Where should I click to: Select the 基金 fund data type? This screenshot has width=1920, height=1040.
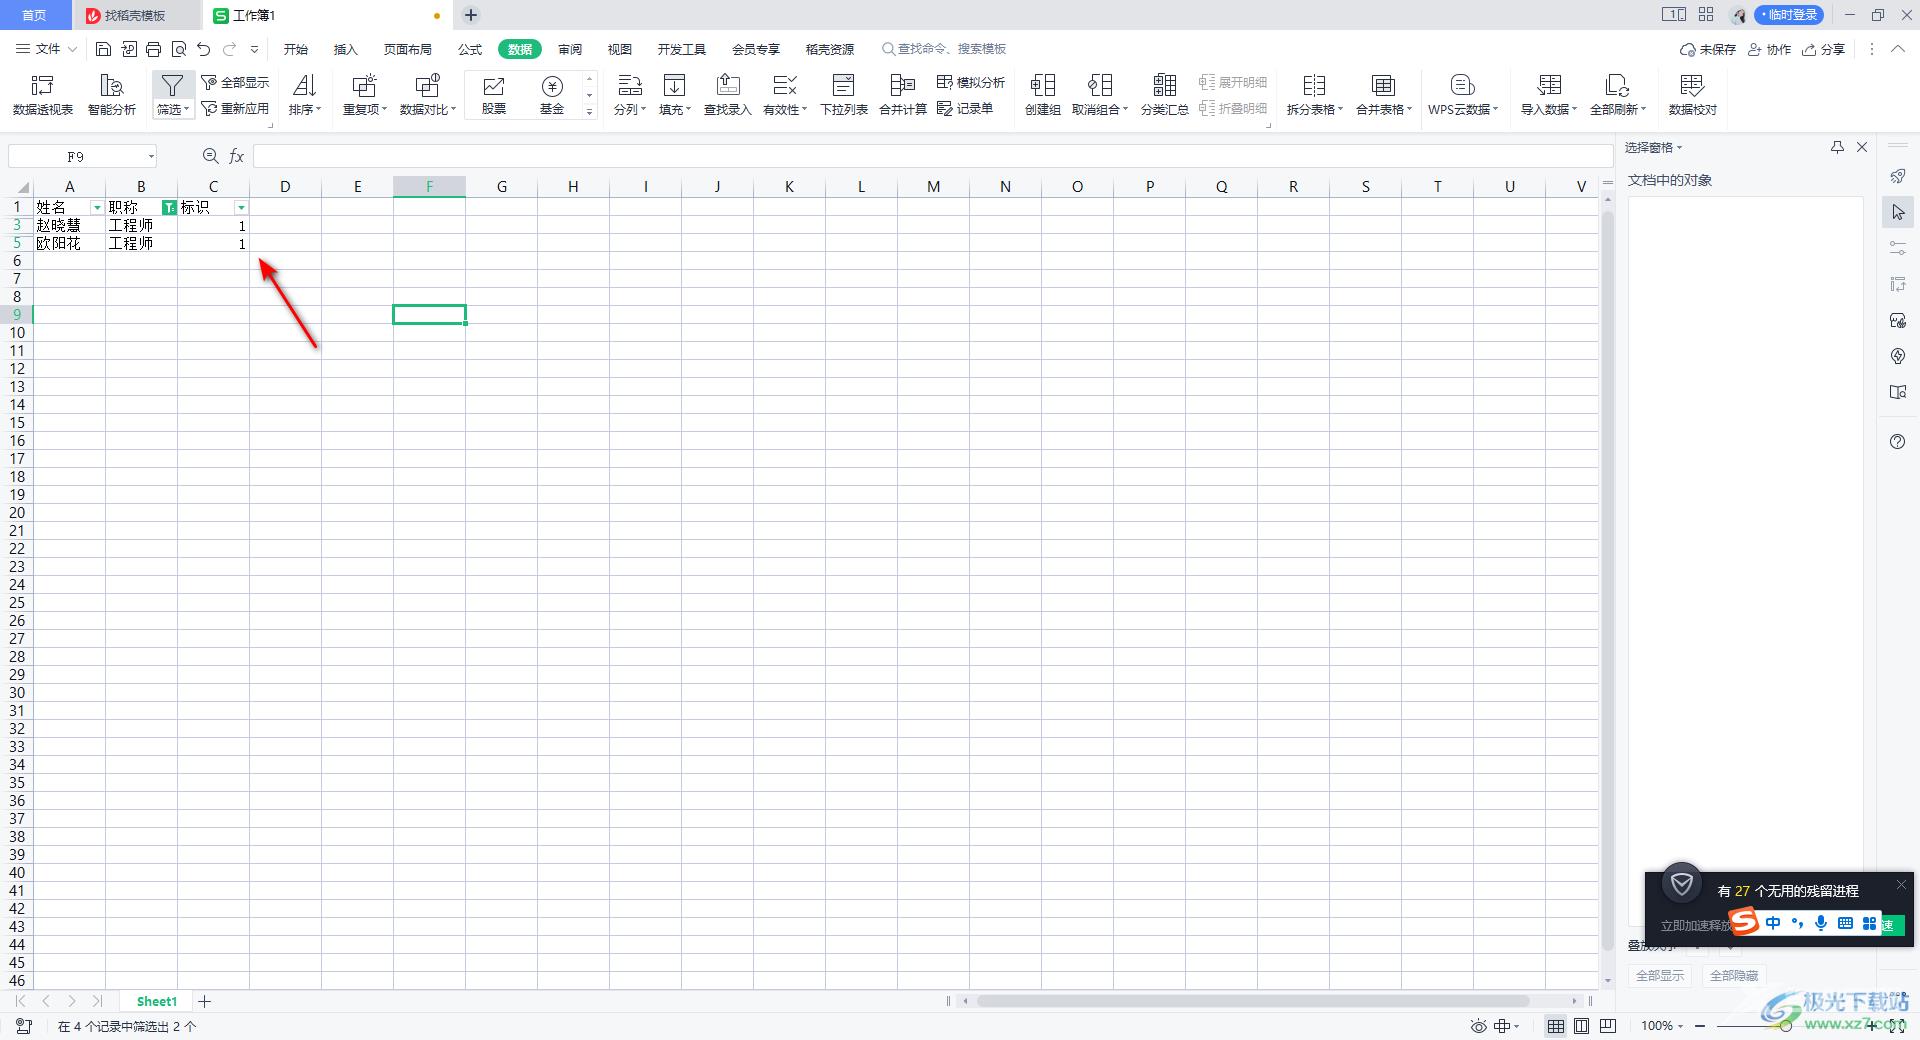coord(552,95)
